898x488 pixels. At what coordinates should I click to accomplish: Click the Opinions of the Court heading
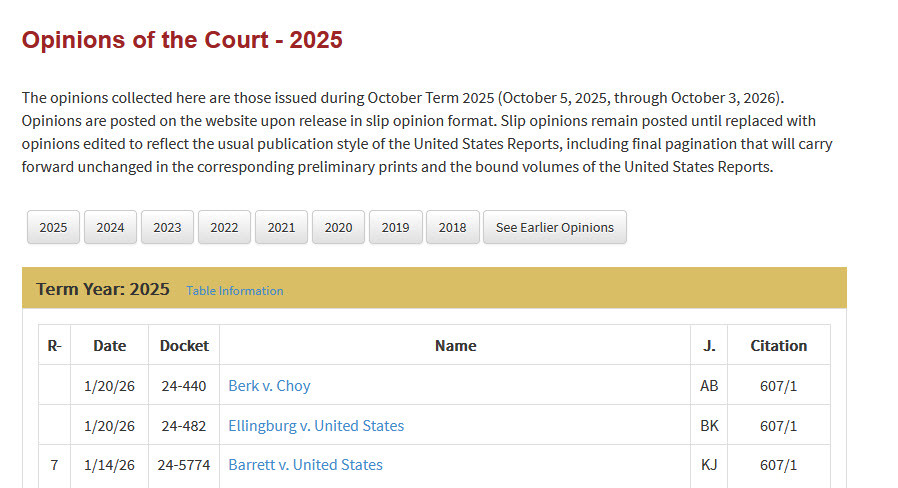[182, 40]
